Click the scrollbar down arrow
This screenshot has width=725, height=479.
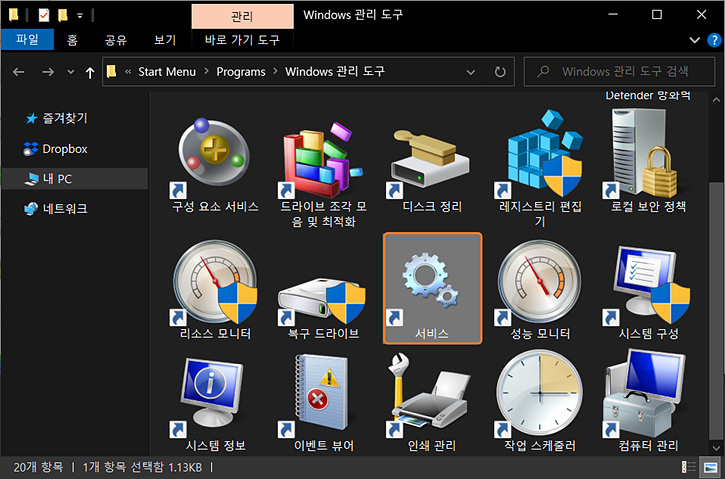(716, 448)
